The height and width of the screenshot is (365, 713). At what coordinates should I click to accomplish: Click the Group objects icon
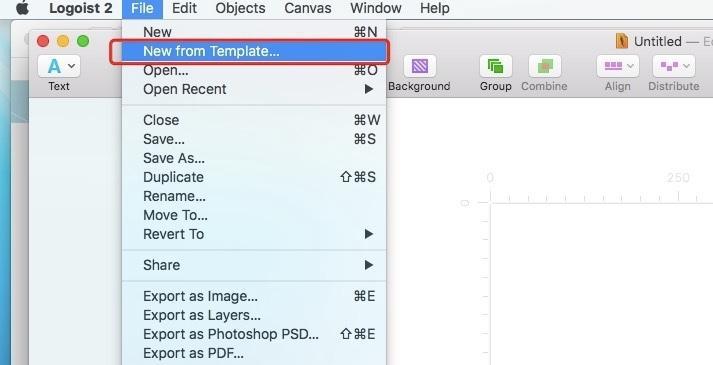coord(495,66)
